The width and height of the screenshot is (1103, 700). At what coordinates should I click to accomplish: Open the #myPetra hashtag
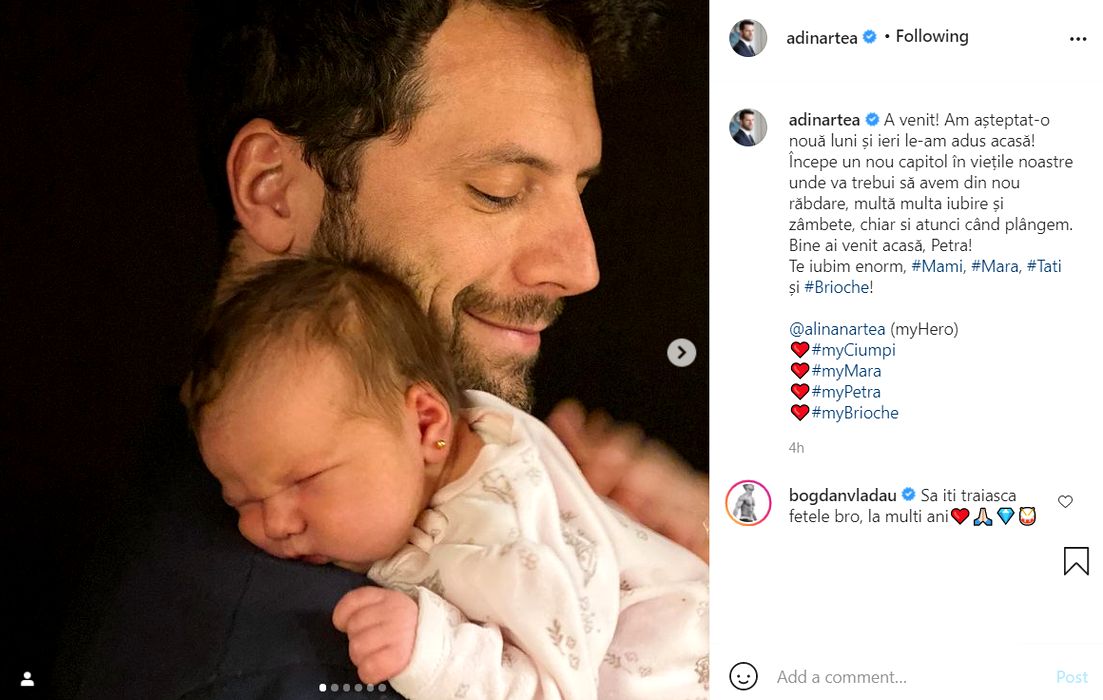(x=846, y=392)
